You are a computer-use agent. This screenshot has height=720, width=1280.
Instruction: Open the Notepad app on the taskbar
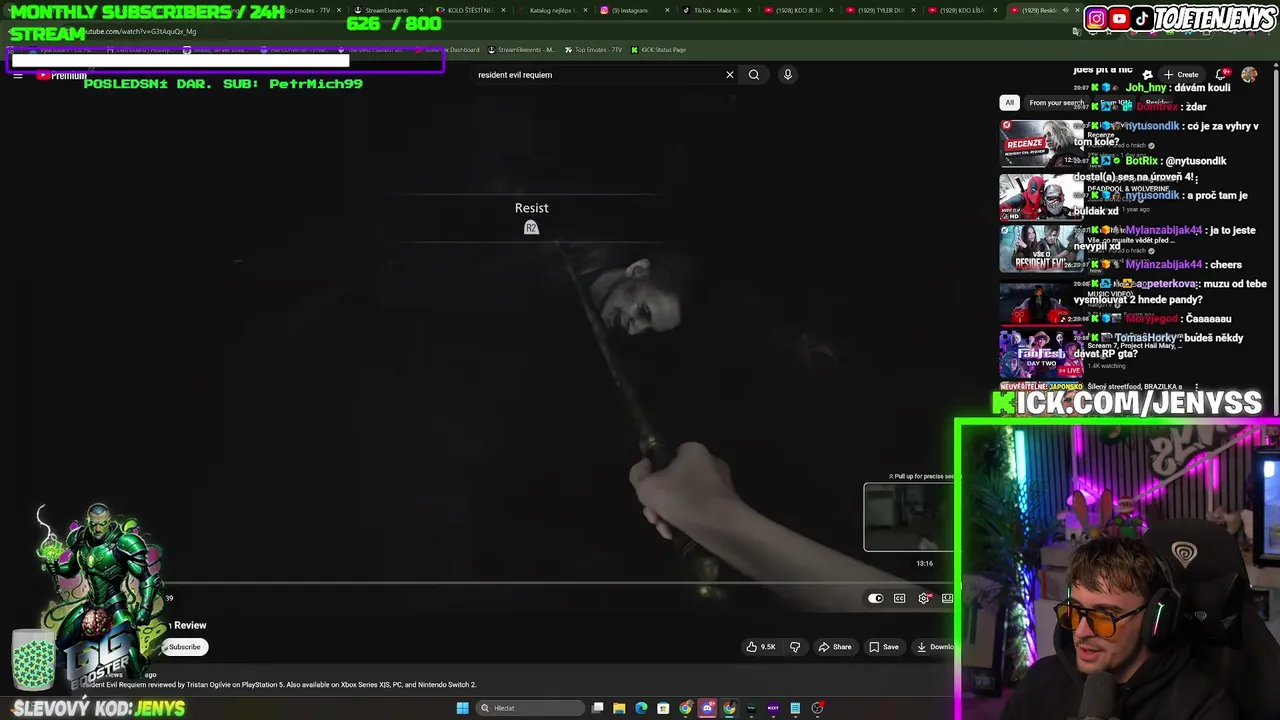click(795, 708)
